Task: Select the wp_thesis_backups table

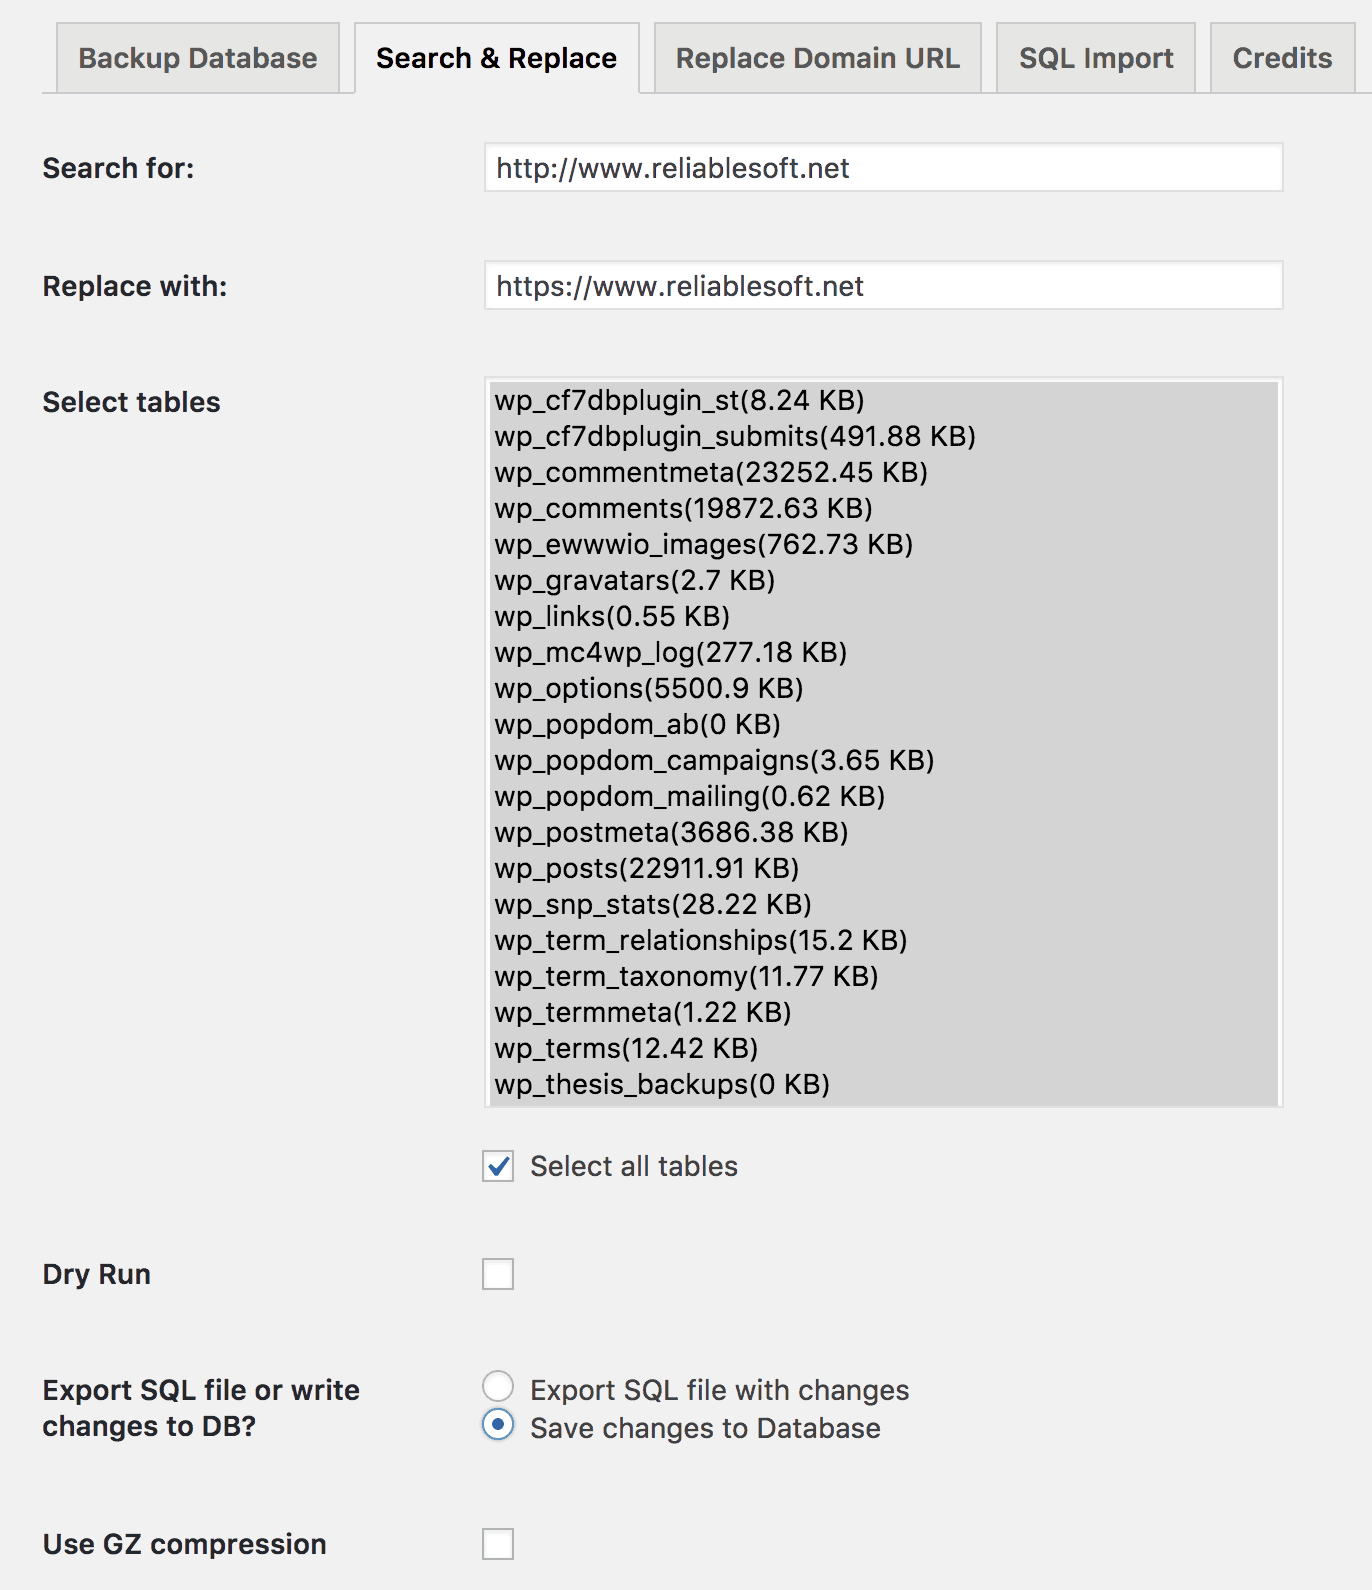Action: point(662,1083)
